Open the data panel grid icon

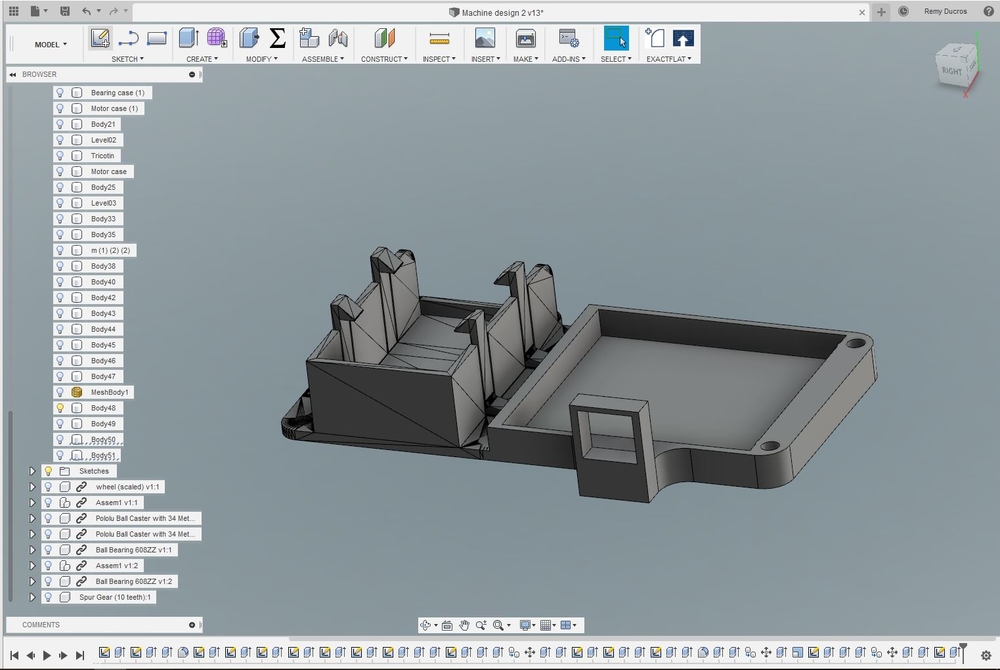tap(13, 11)
